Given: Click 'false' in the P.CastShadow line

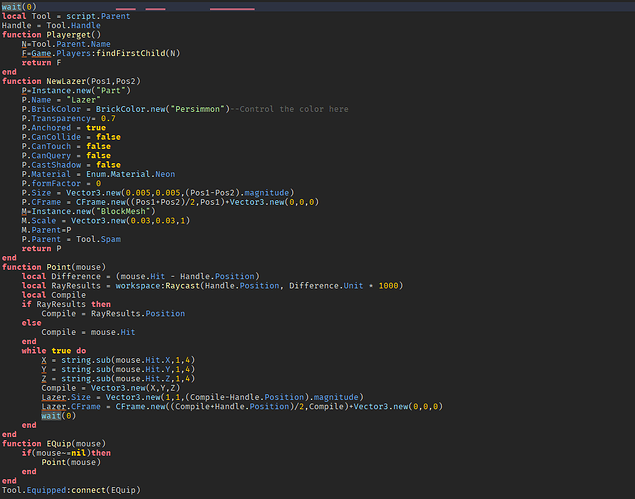Looking at the screenshot, I should point(108,165).
